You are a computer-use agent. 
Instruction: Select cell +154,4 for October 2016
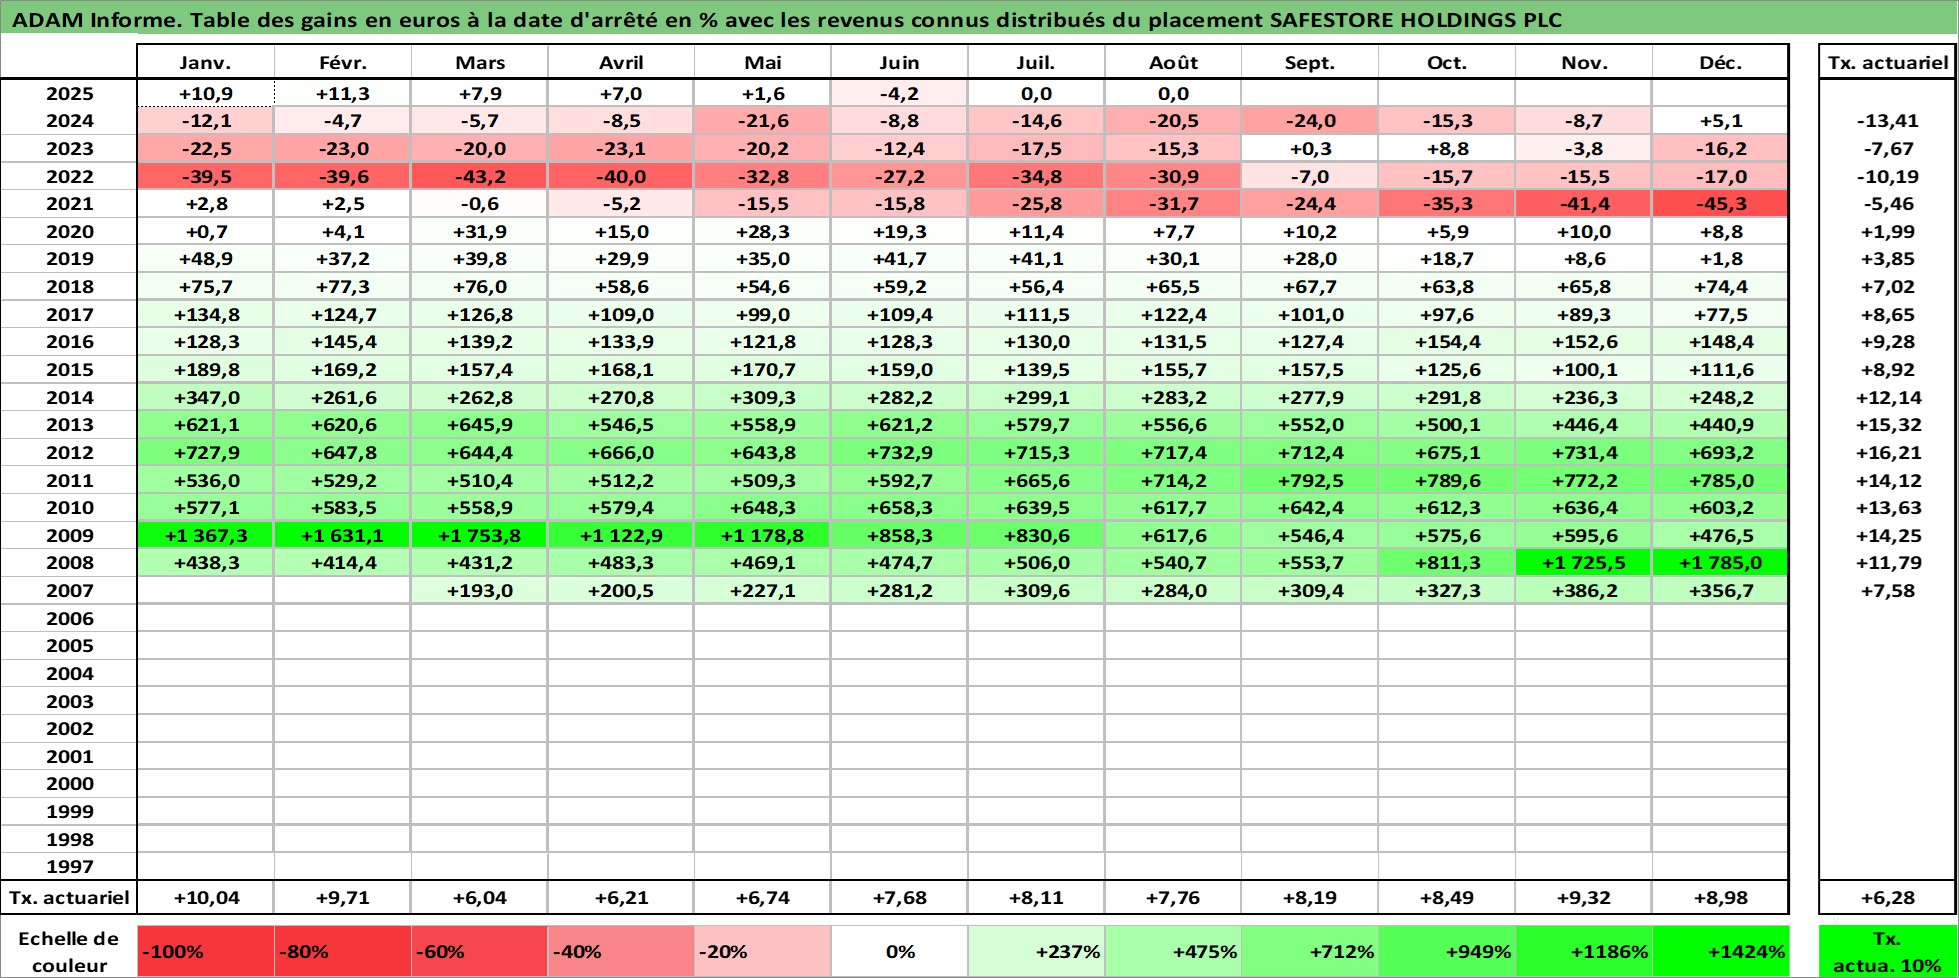(x=1447, y=341)
